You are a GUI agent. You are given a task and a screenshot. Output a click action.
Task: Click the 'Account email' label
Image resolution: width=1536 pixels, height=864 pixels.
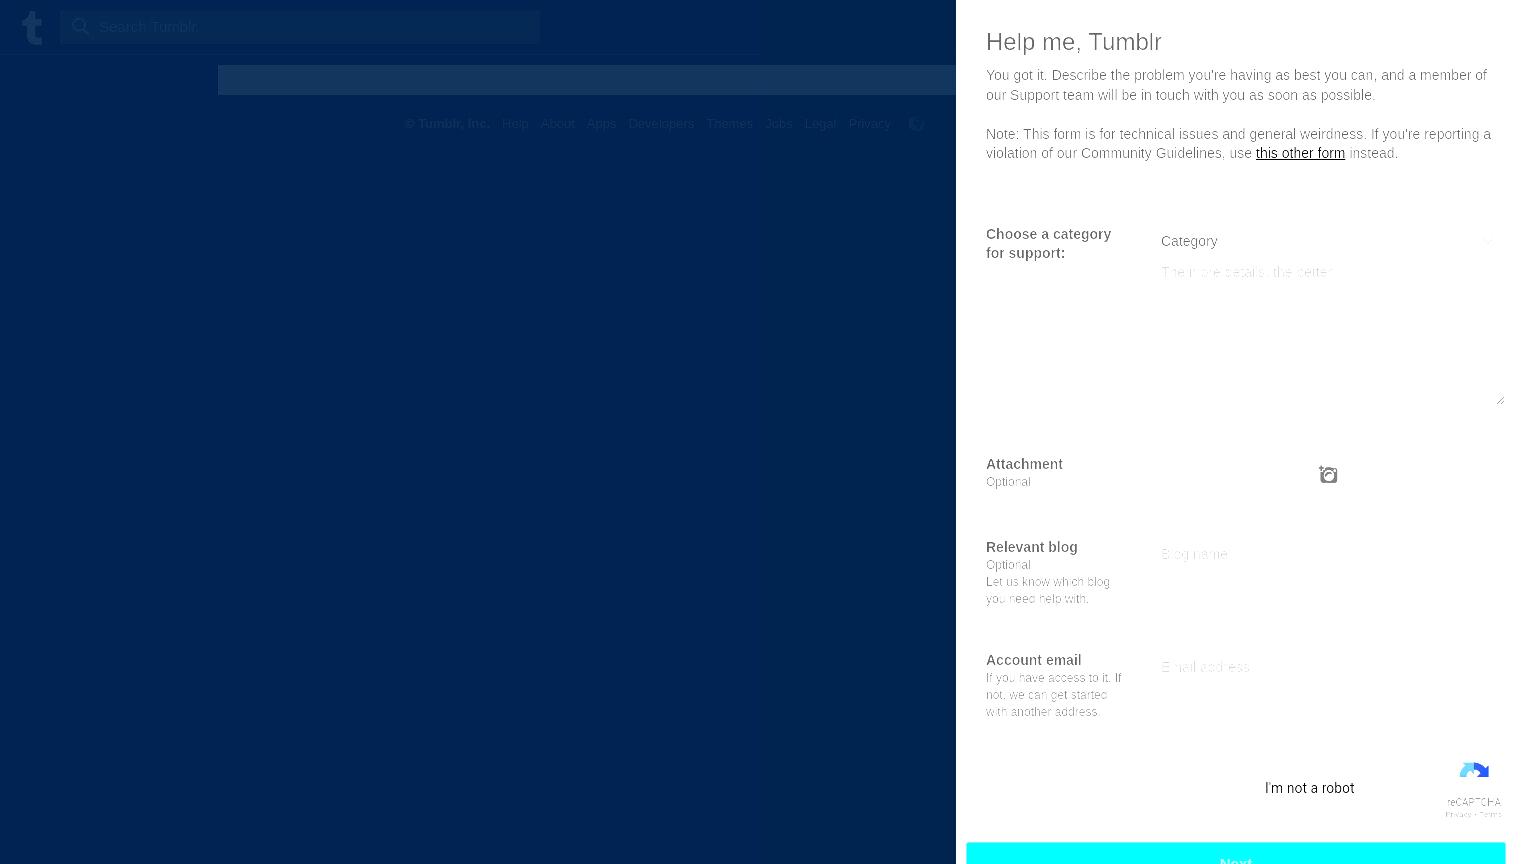pos(1034,660)
